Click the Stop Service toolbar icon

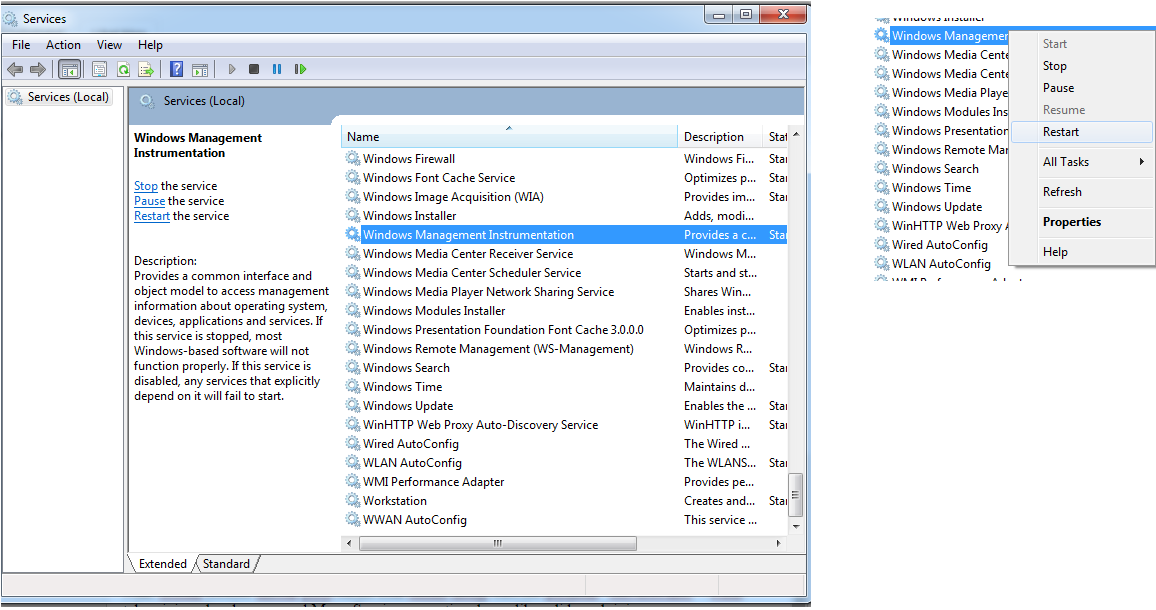(254, 69)
